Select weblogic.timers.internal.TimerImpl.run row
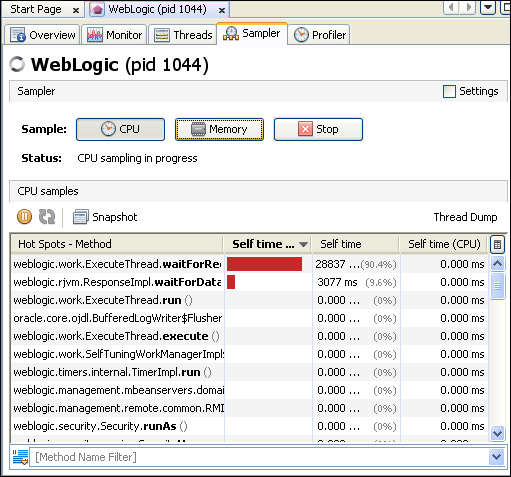Image resolution: width=511 pixels, height=477 pixels. (x=250, y=372)
